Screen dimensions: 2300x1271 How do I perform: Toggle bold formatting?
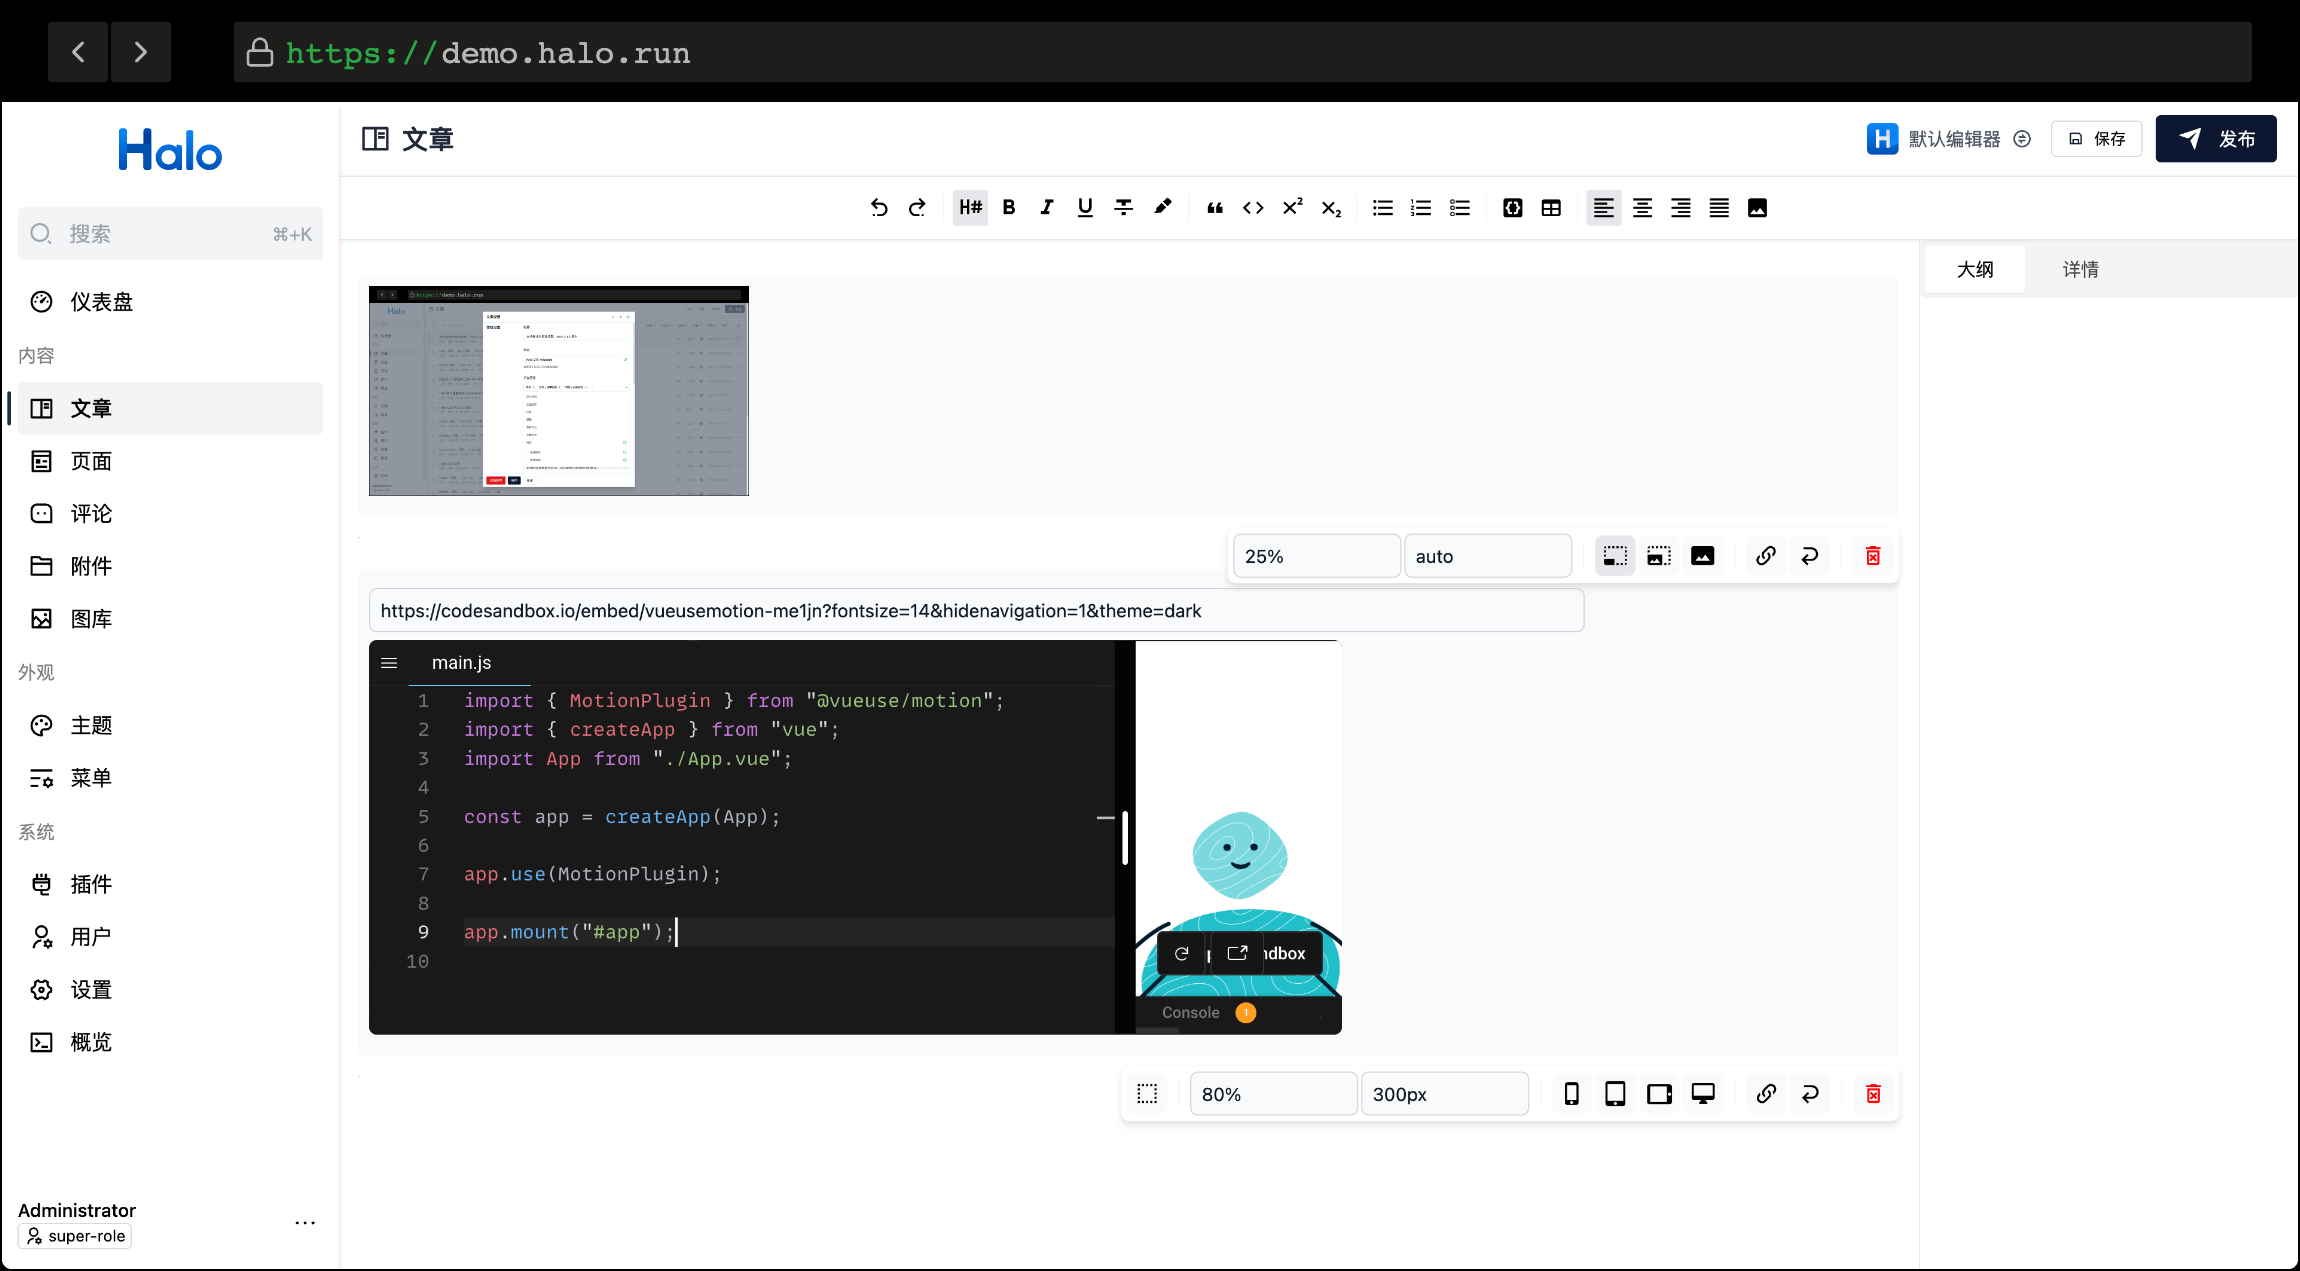pyautogui.click(x=1008, y=207)
